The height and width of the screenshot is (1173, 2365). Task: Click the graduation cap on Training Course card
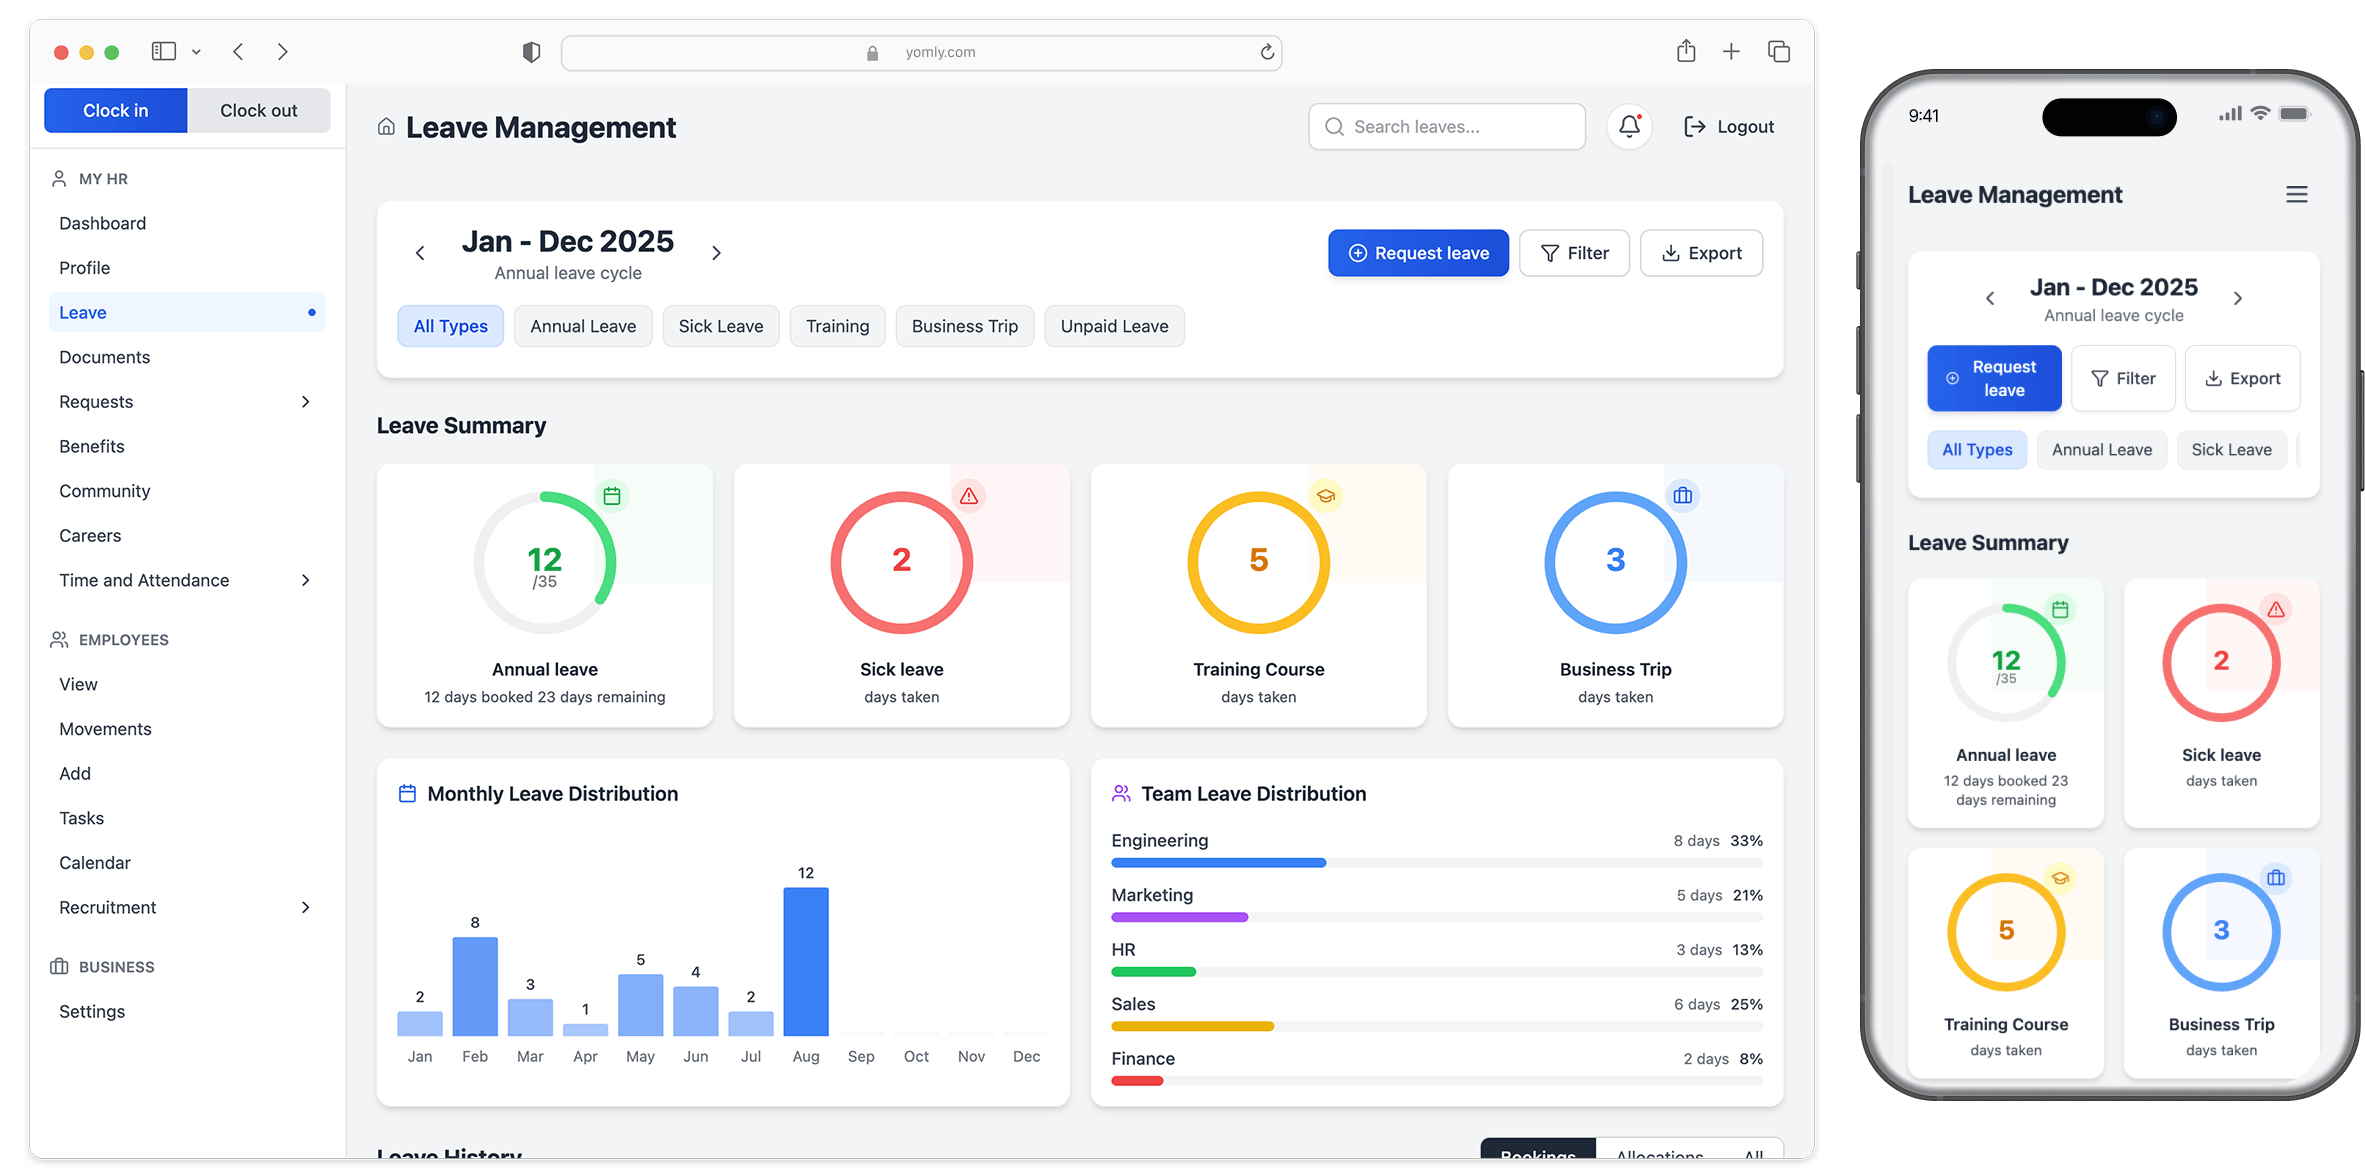pos(1326,496)
